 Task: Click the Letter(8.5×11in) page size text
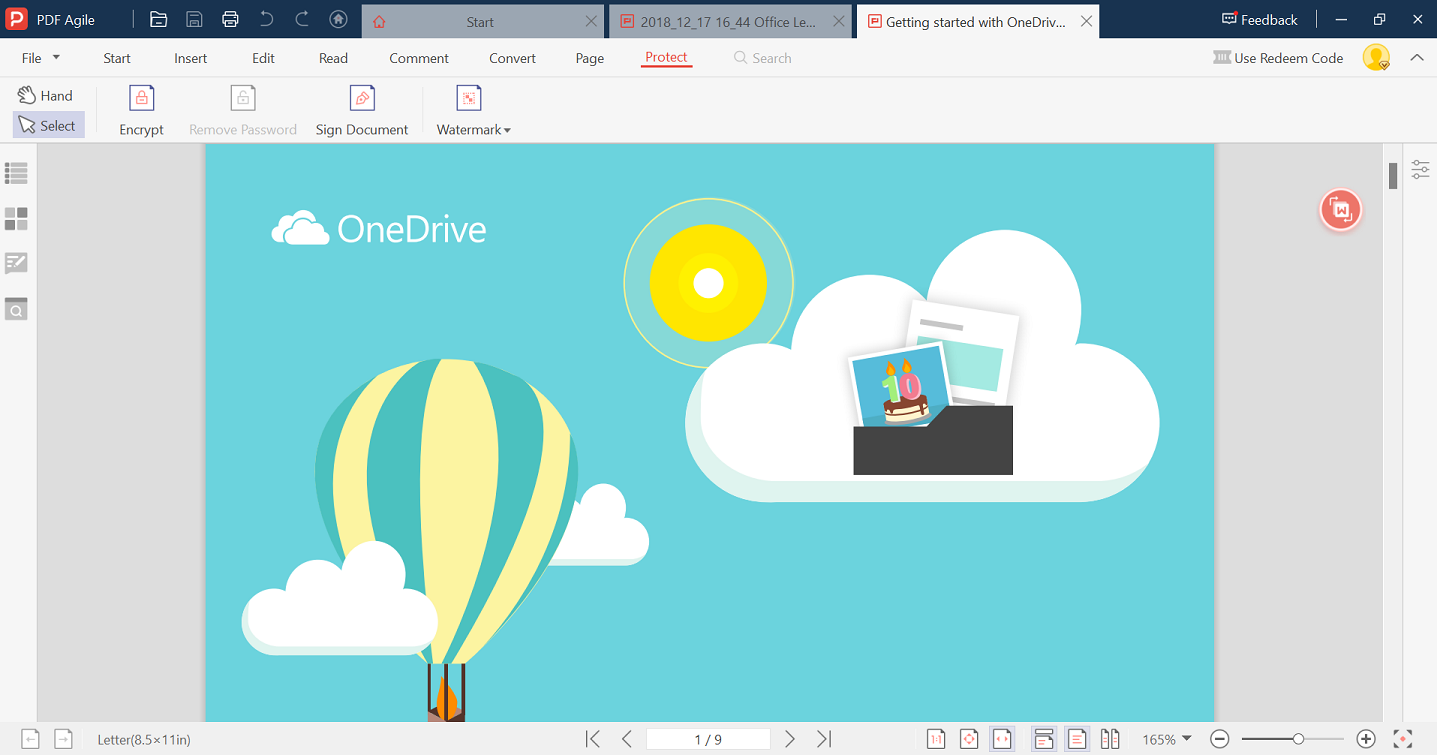point(144,740)
